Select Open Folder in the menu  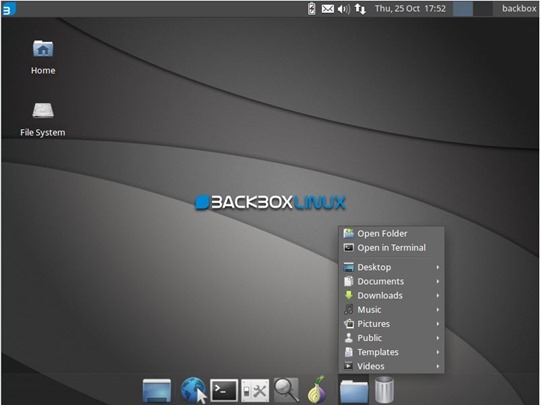coord(392,233)
